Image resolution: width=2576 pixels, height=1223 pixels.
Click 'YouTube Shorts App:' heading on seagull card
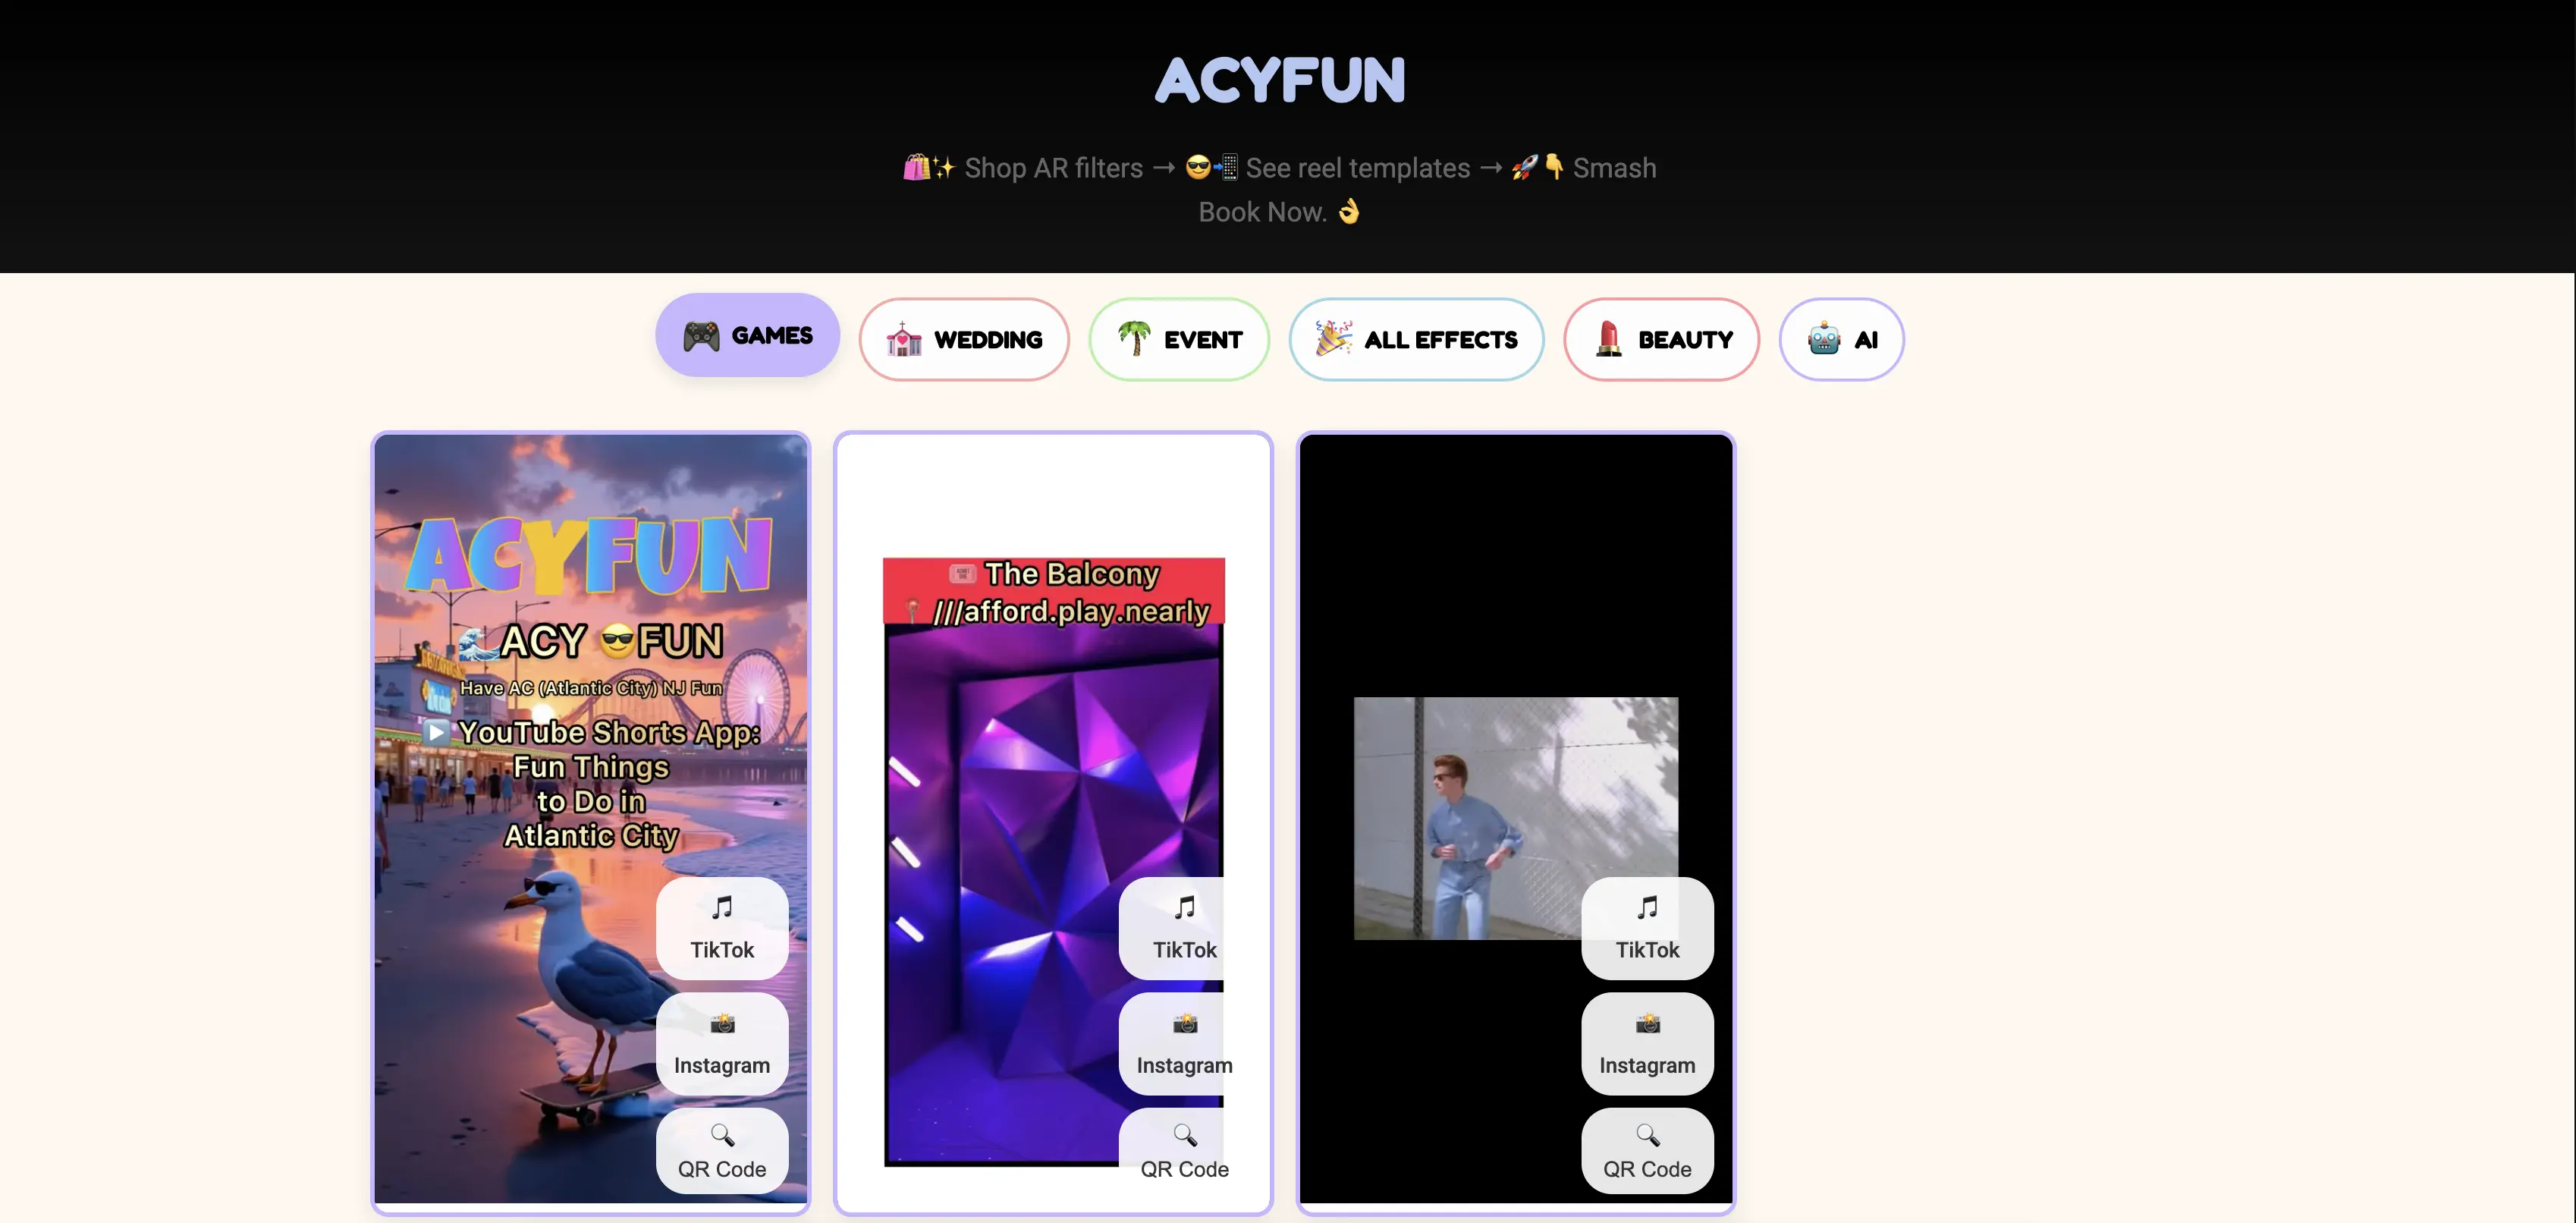pos(609,733)
